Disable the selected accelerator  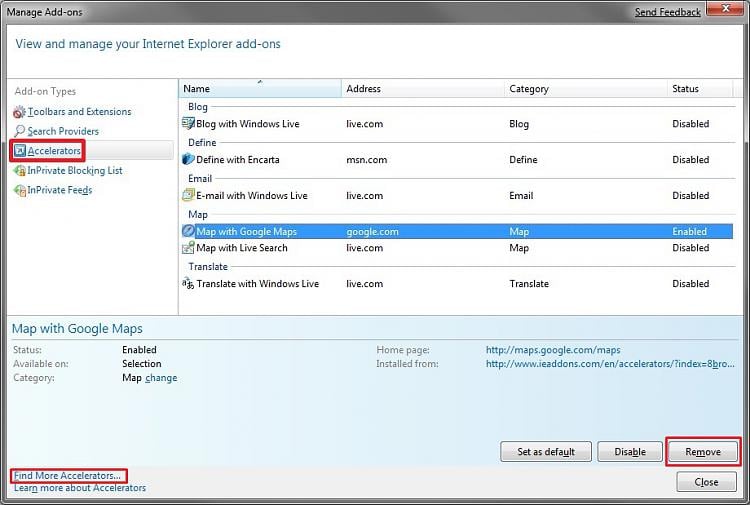click(630, 451)
